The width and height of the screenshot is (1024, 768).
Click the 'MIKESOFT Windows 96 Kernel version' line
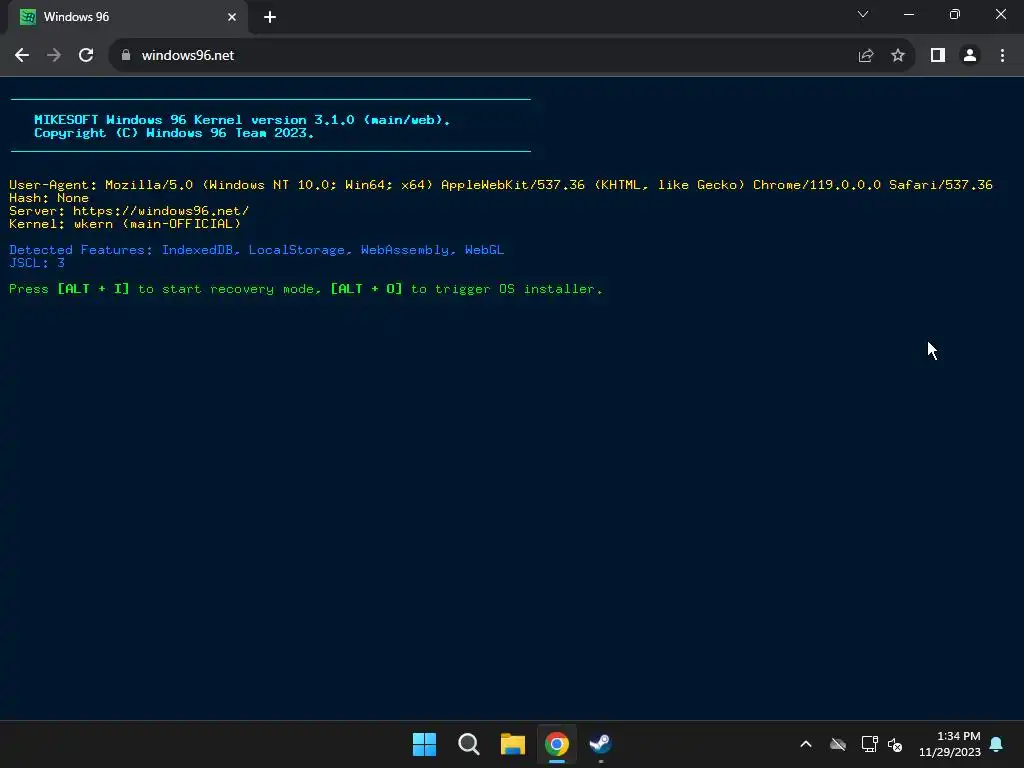242,120
